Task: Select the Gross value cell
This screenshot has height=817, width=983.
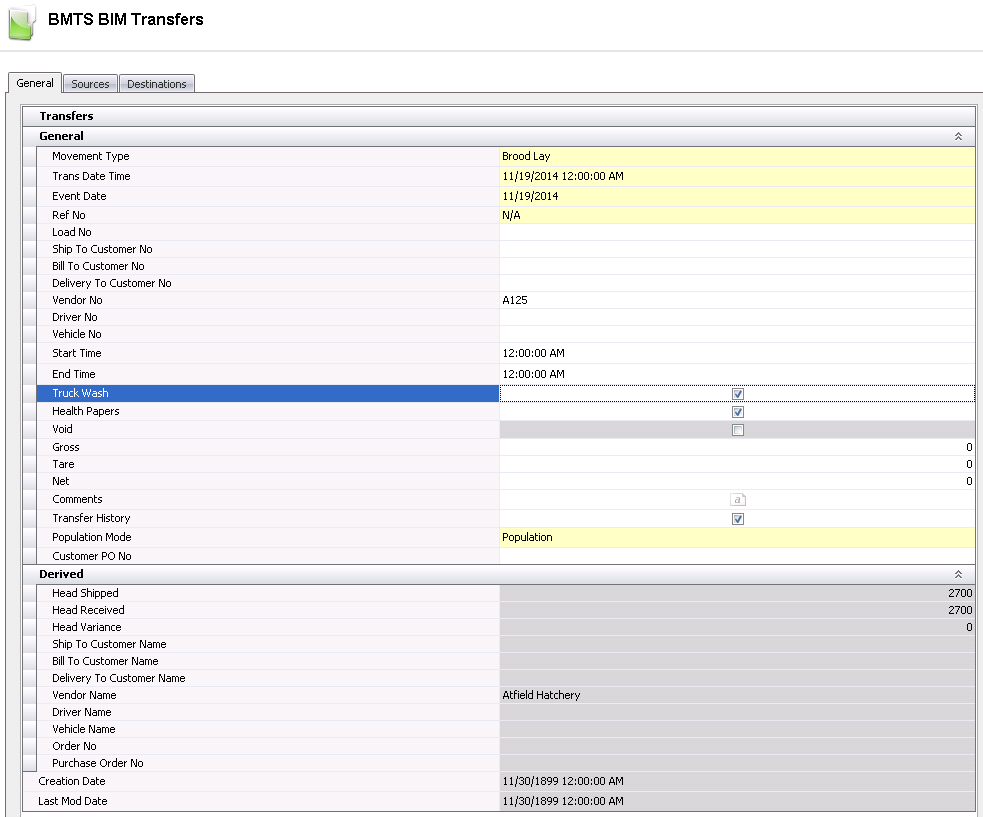Action: (x=736, y=448)
